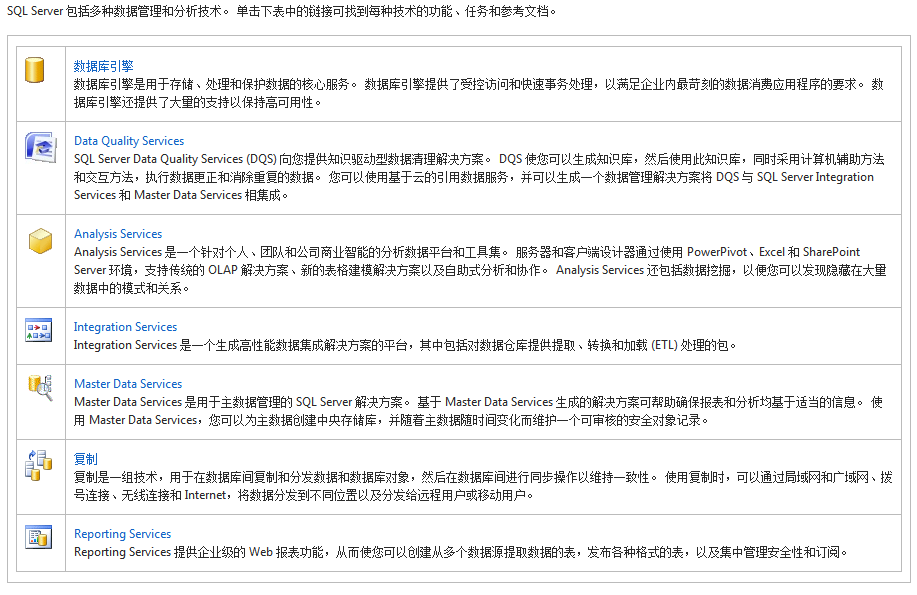Follow the 复制 link
The height and width of the screenshot is (595, 917).
point(86,459)
